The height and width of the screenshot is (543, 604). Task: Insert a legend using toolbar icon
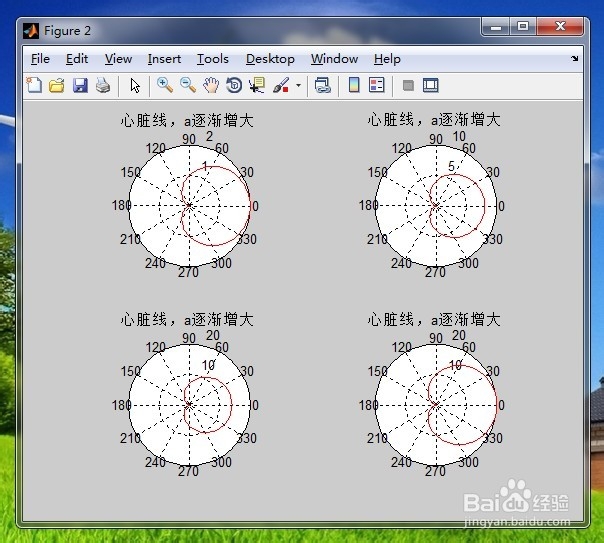(x=376, y=85)
